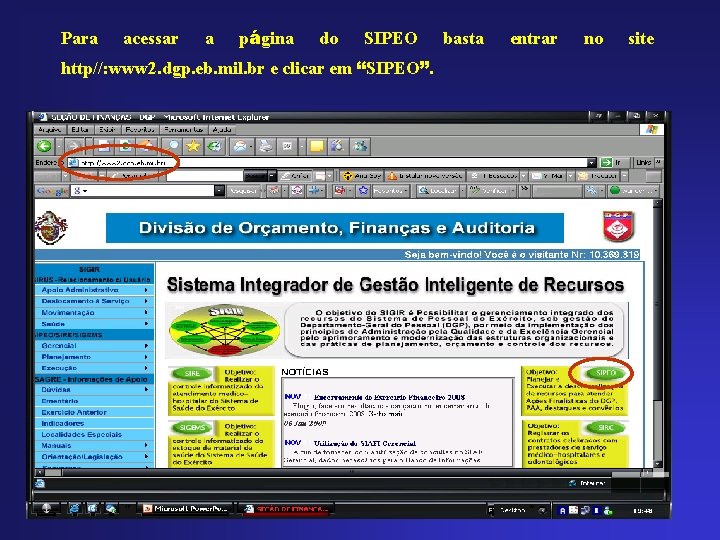Image resolution: width=720 pixels, height=540 pixels.
Task: Click the blue star bookmark icon on Google toolbar
Action: (363, 190)
